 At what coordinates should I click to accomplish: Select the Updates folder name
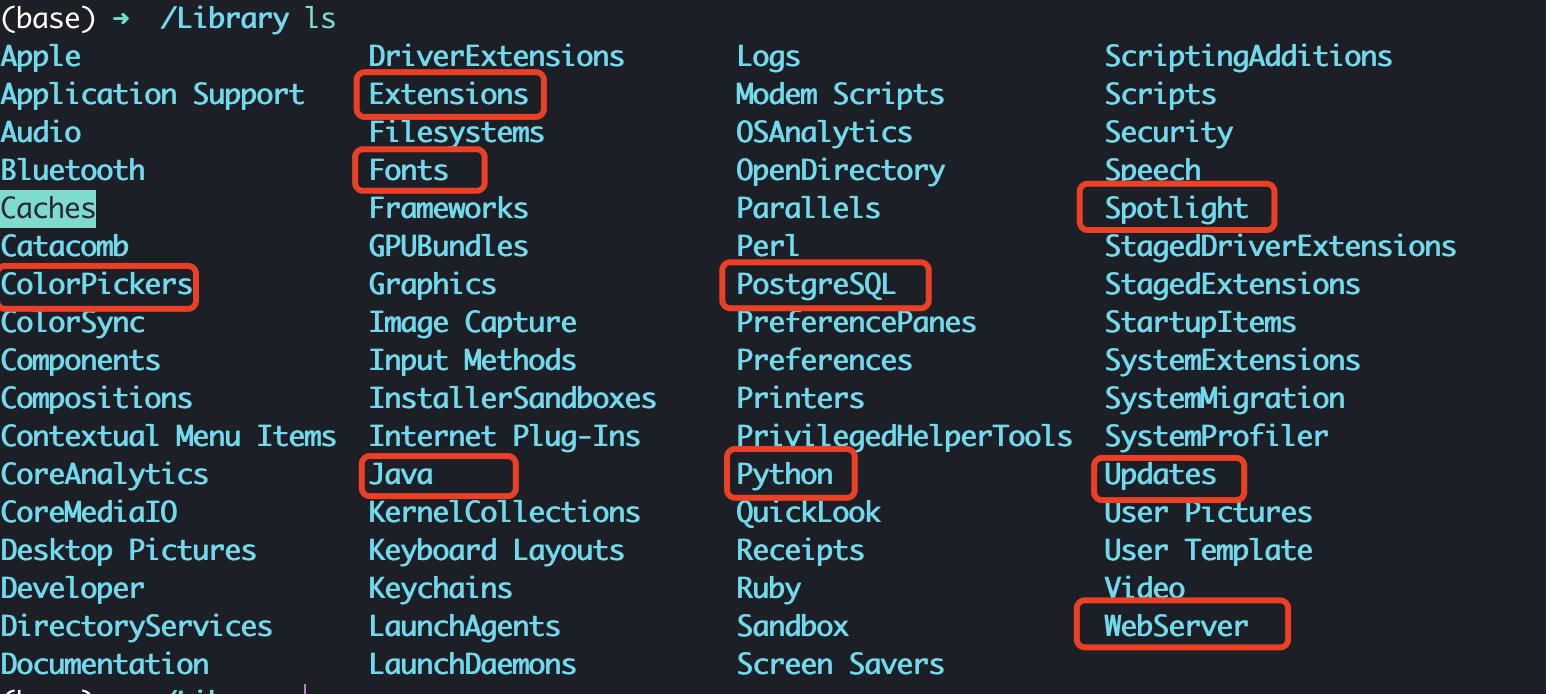coord(1160,475)
